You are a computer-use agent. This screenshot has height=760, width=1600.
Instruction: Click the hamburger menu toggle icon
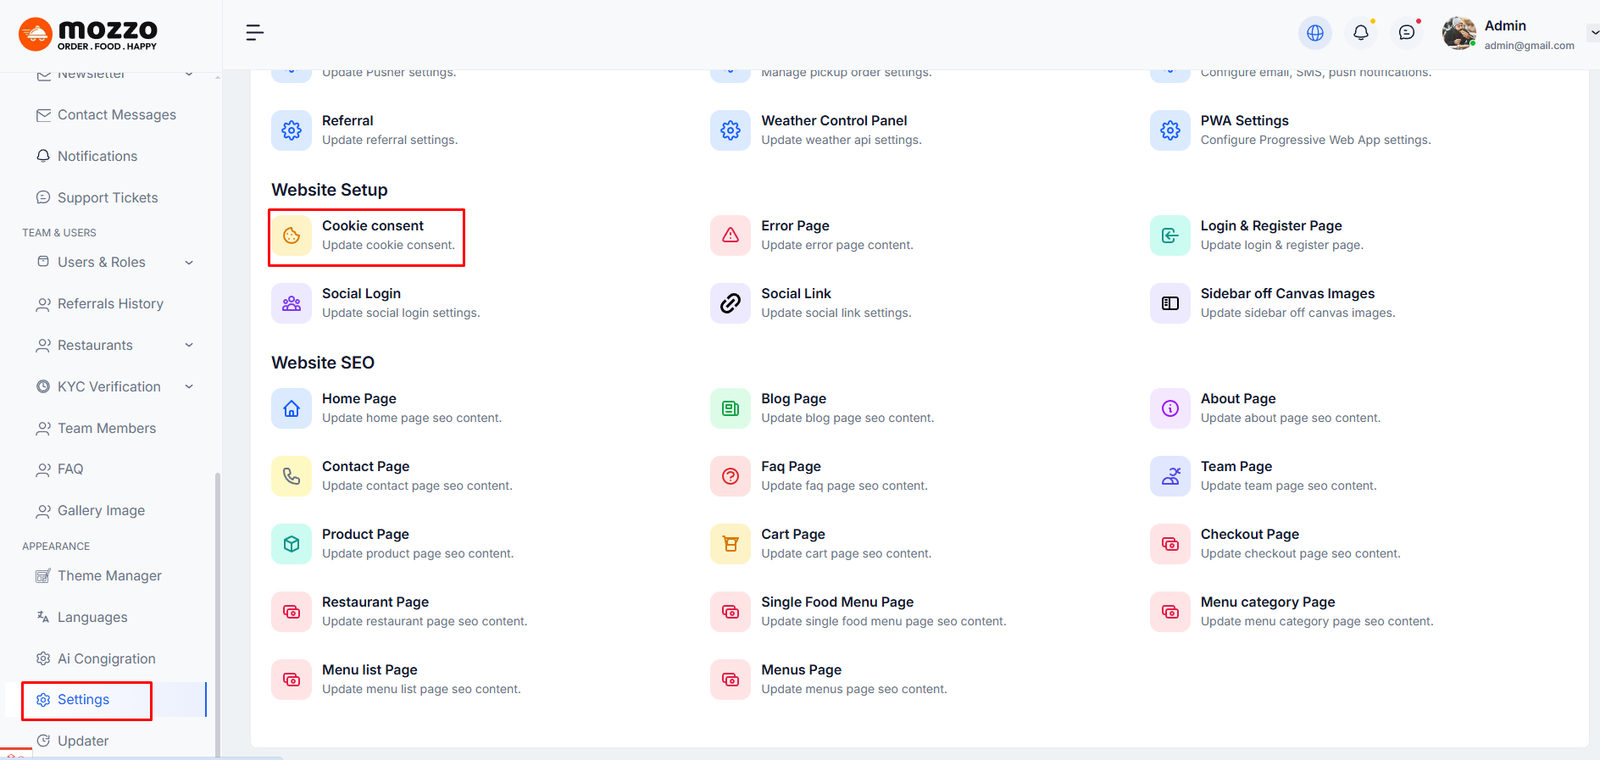tap(255, 33)
